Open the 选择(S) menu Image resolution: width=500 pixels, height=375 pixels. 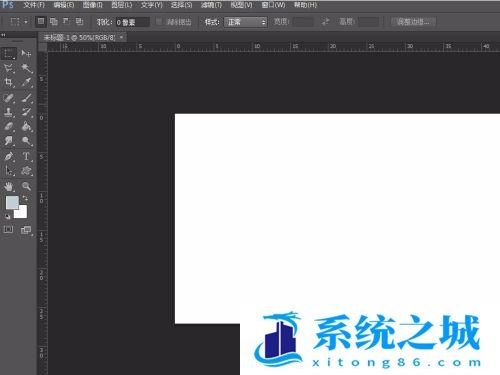tap(182, 5)
